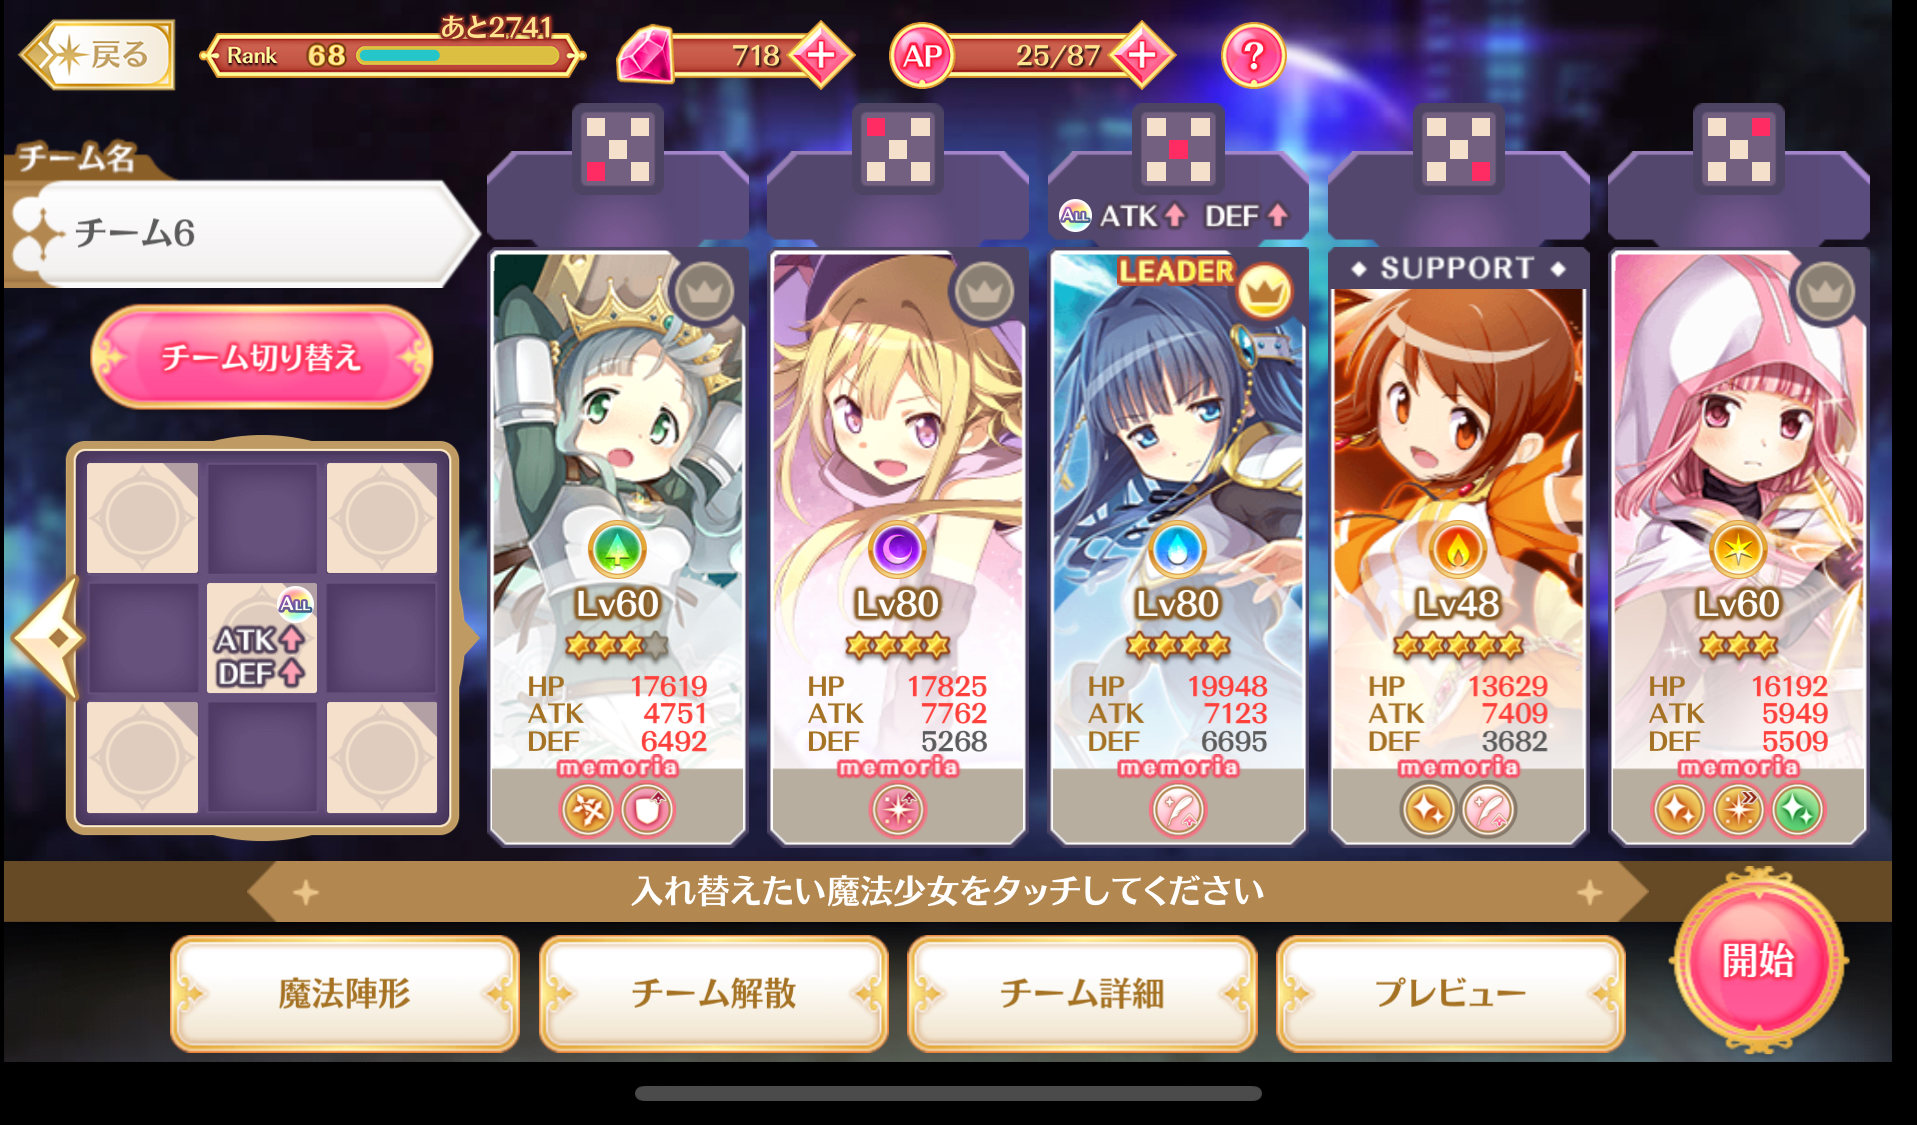Go back with the 戻る button
The height and width of the screenshot is (1125, 1917).
point(97,55)
